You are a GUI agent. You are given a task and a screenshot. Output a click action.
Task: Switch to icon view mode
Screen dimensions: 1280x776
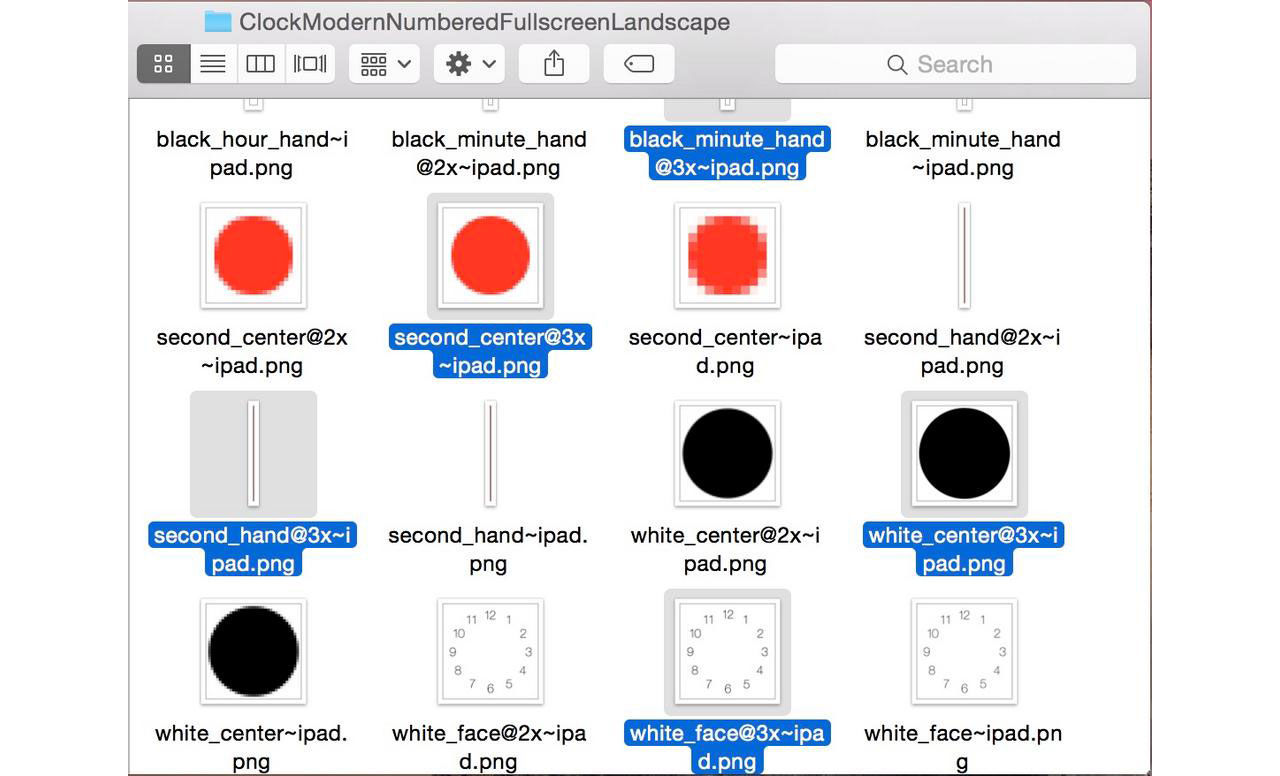163,64
